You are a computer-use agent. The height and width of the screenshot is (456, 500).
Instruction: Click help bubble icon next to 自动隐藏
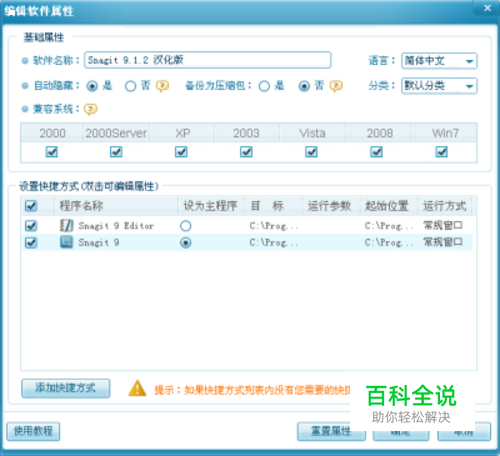162,86
